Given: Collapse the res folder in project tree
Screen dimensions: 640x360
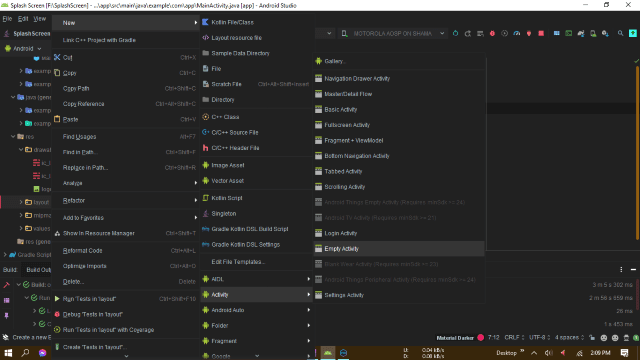Looking at the screenshot, I should coord(13,136).
